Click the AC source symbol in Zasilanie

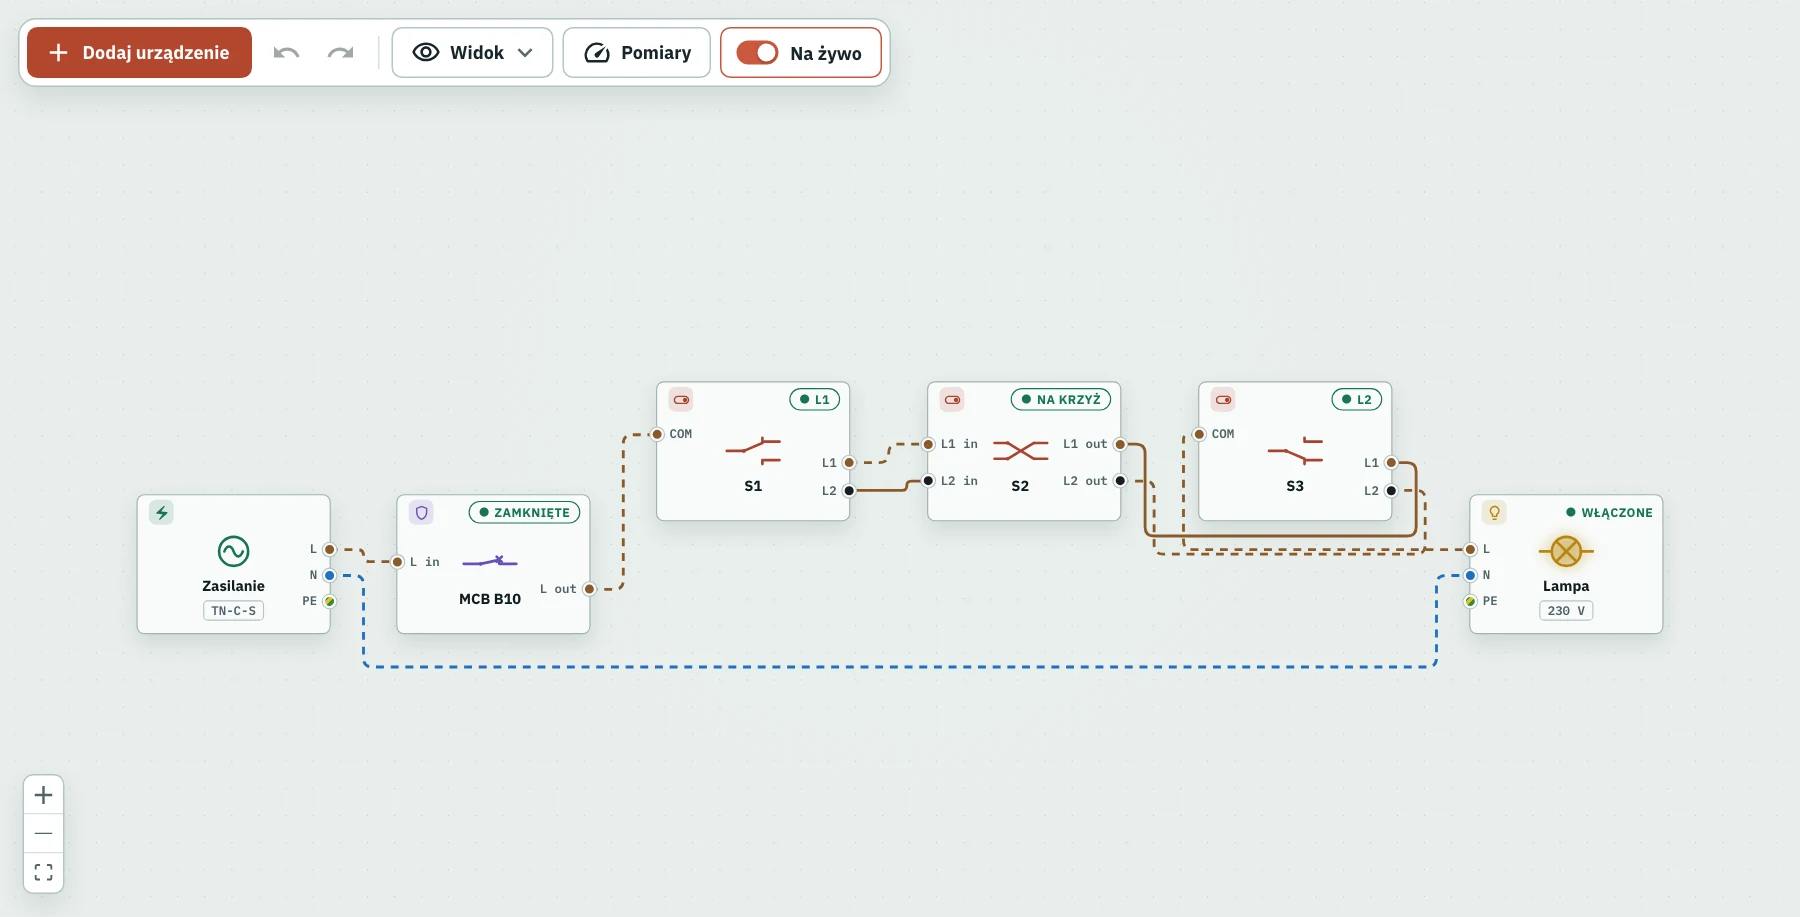233,551
